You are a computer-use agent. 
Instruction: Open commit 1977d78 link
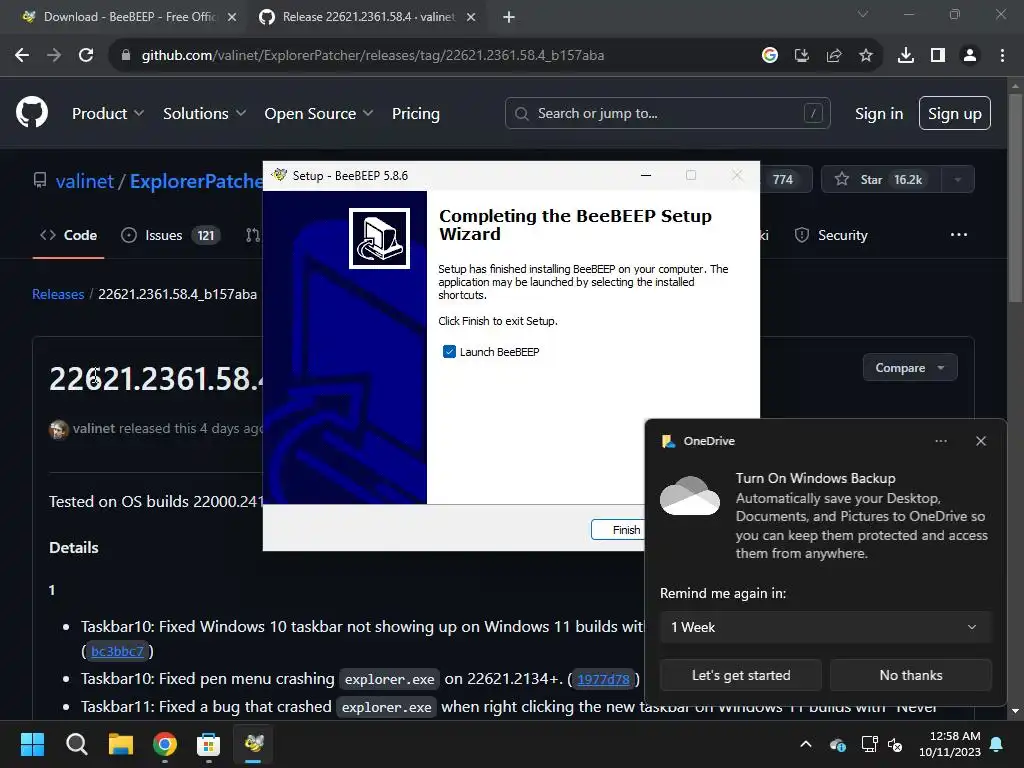603,679
